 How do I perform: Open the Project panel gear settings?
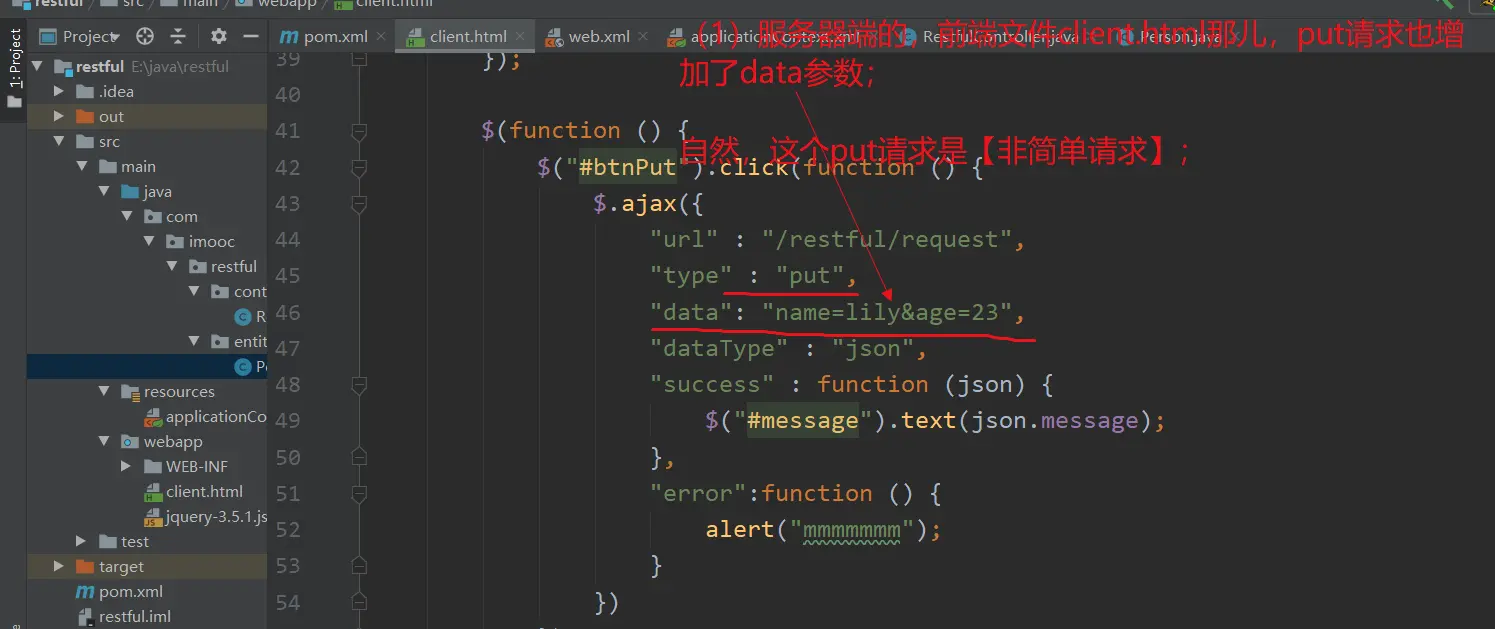(219, 36)
